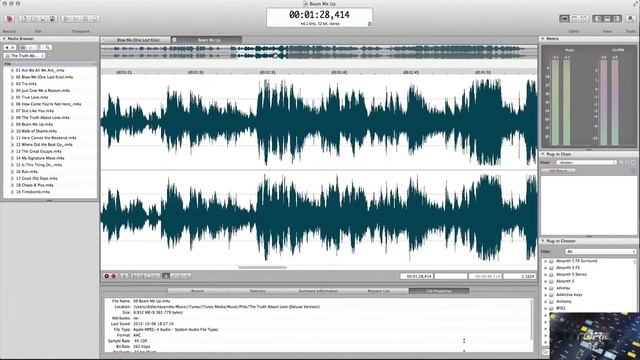Go back in Media Browser
This screenshot has width=640, height=360.
tap(7, 47)
